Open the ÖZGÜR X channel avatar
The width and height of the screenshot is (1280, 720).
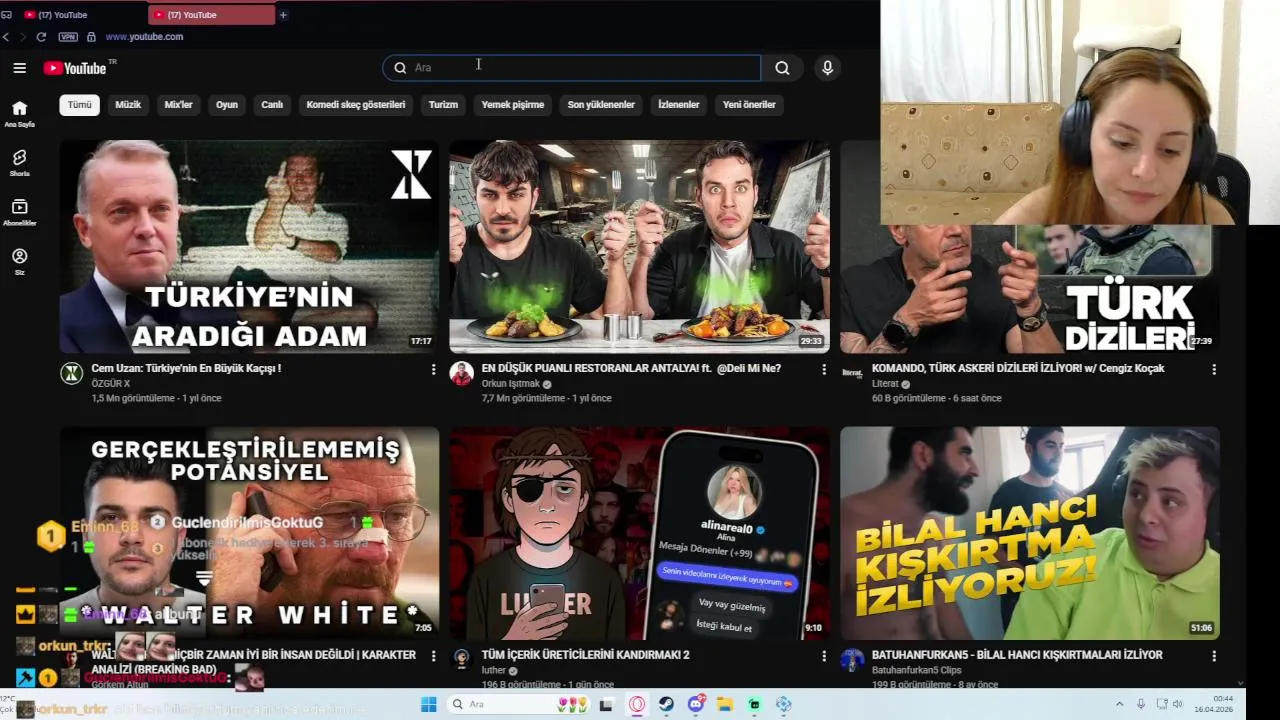[x=71, y=373]
